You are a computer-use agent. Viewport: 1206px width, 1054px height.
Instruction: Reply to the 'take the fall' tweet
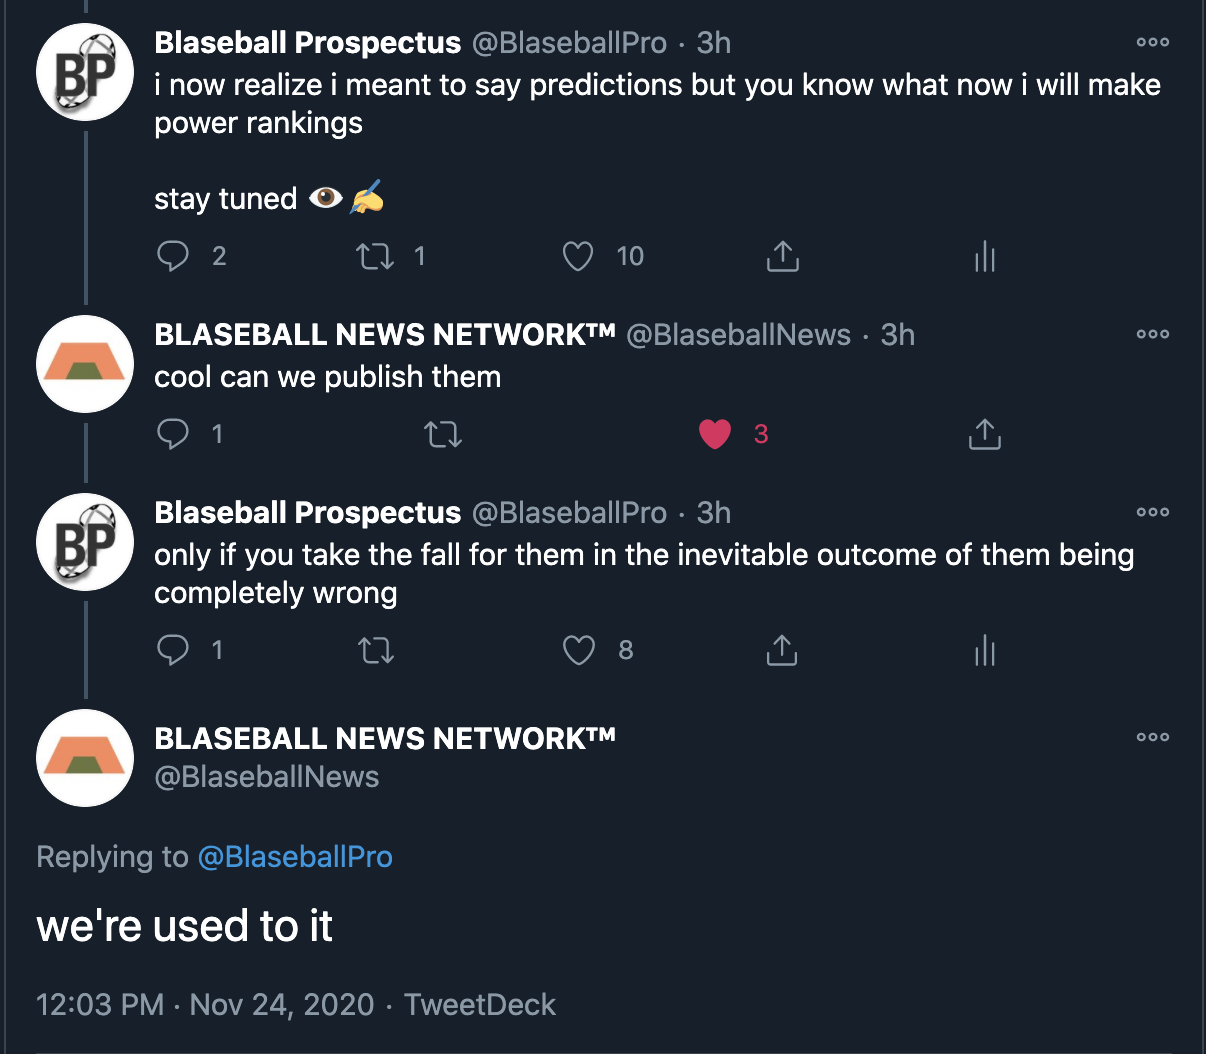tap(173, 650)
